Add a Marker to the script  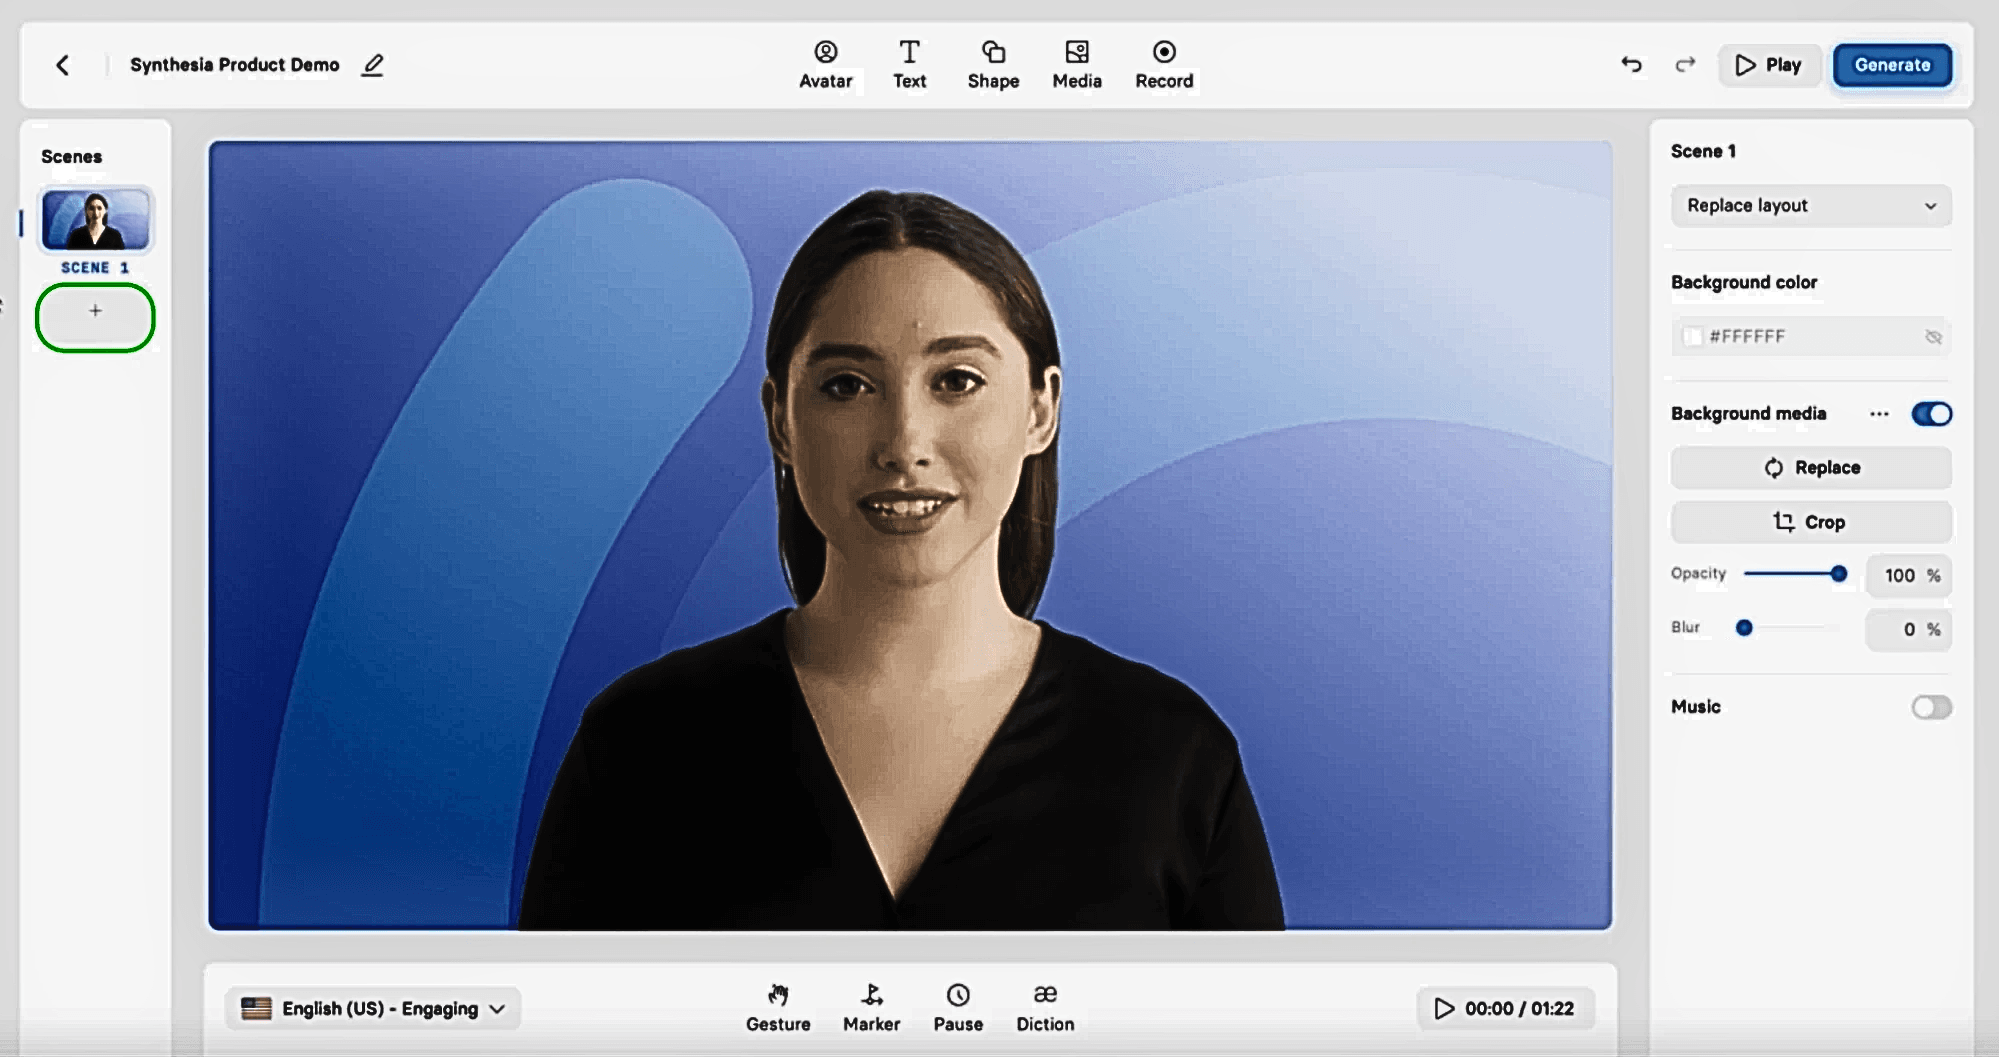pos(872,1008)
